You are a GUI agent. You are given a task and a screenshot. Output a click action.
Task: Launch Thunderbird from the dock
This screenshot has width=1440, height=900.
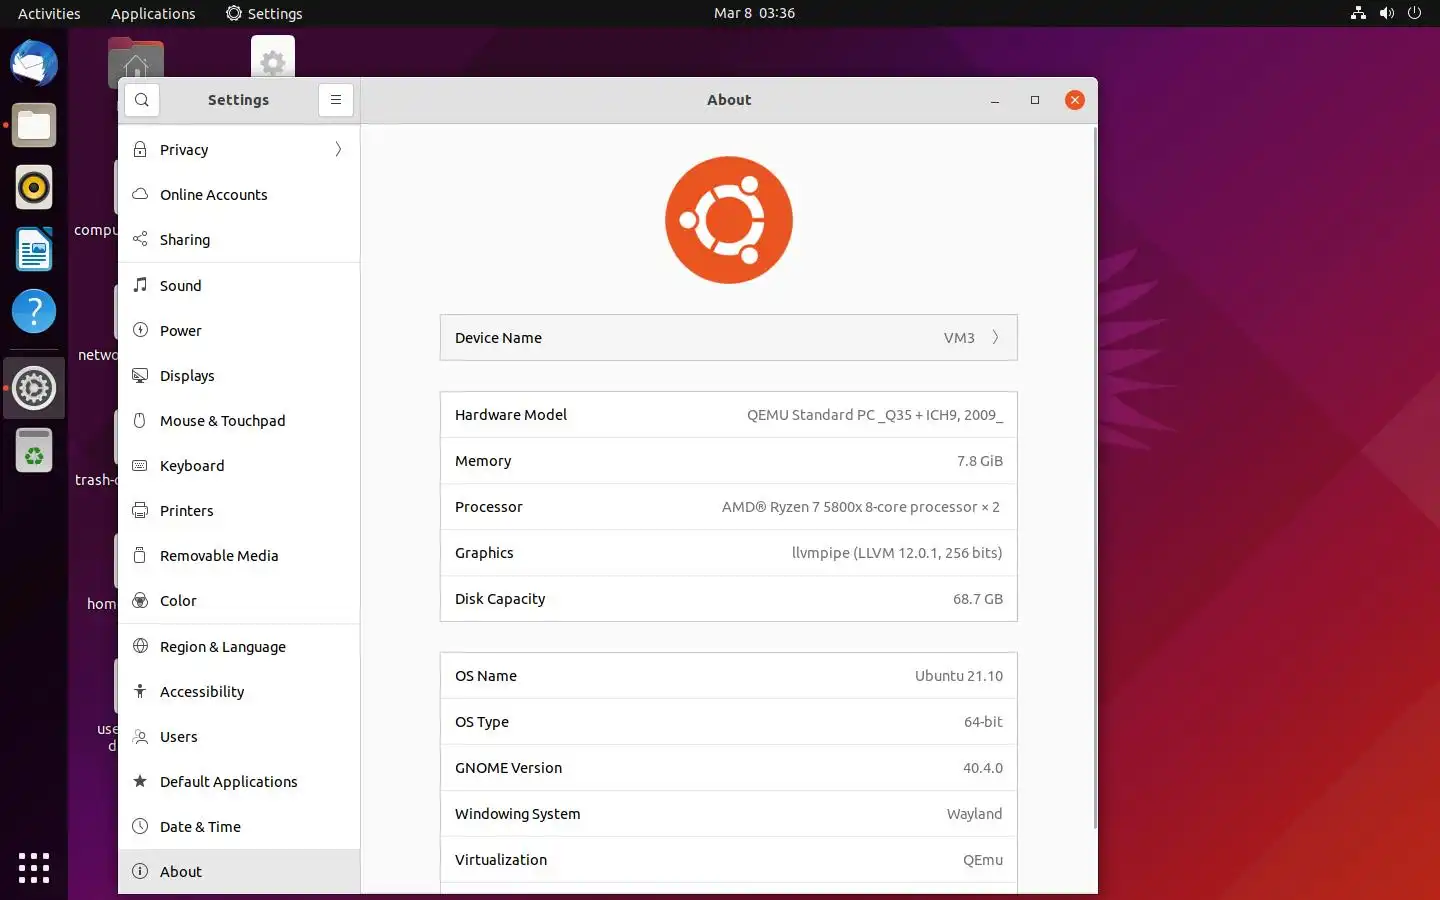(34, 63)
